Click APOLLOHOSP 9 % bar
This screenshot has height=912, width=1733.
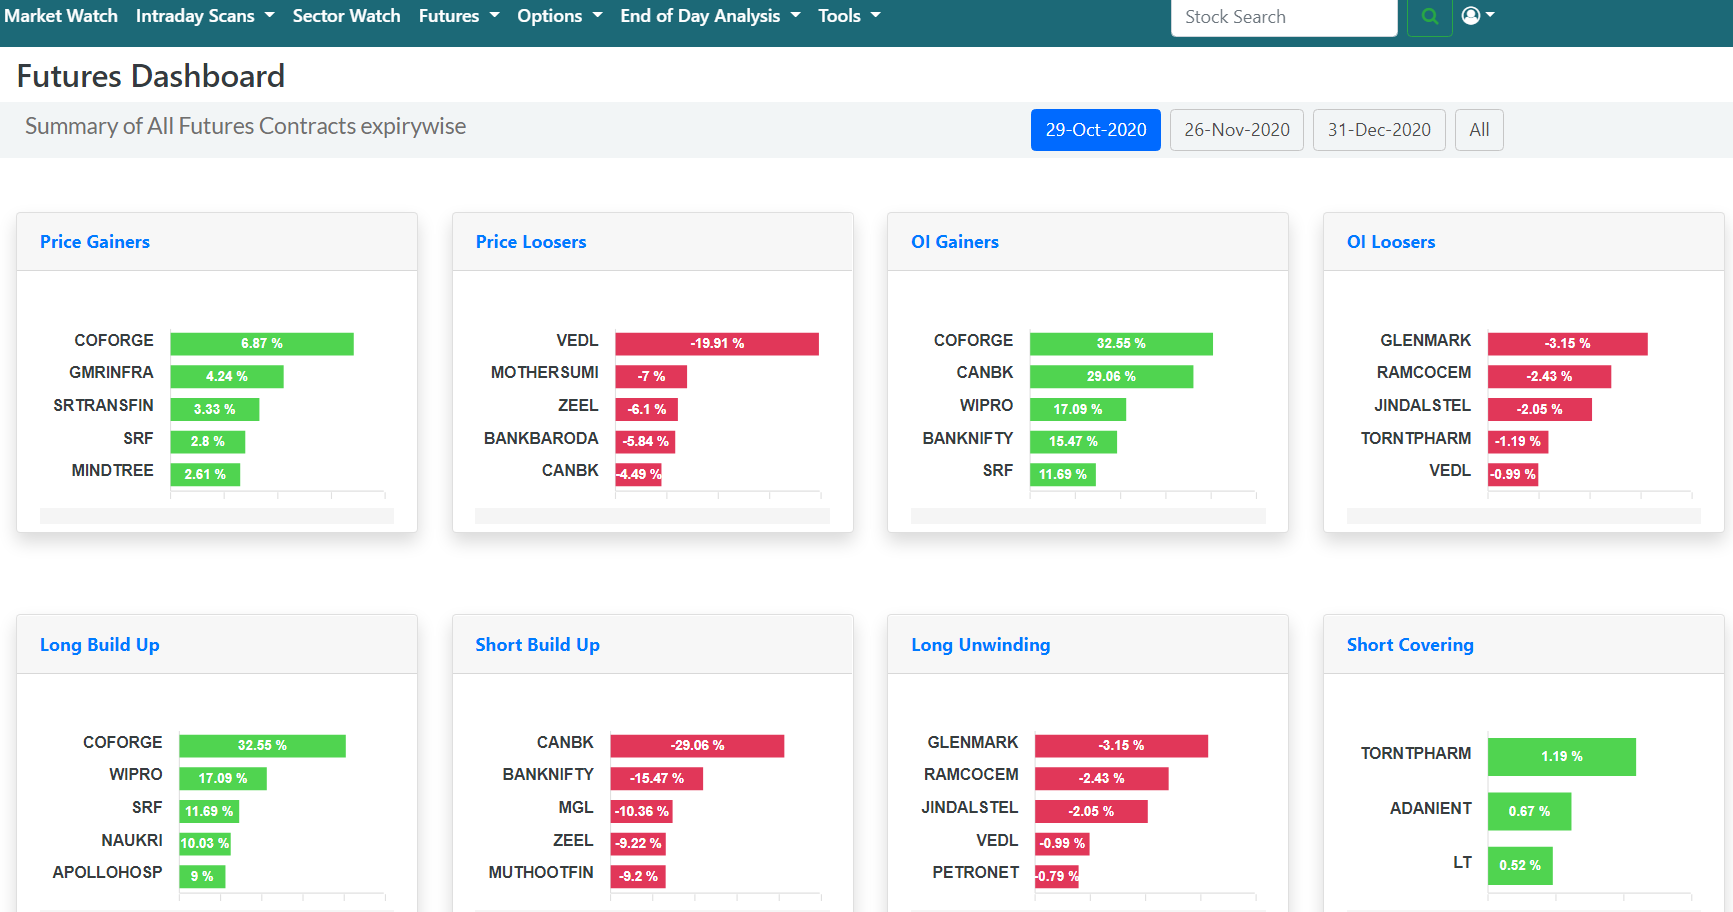coord(202,877)
